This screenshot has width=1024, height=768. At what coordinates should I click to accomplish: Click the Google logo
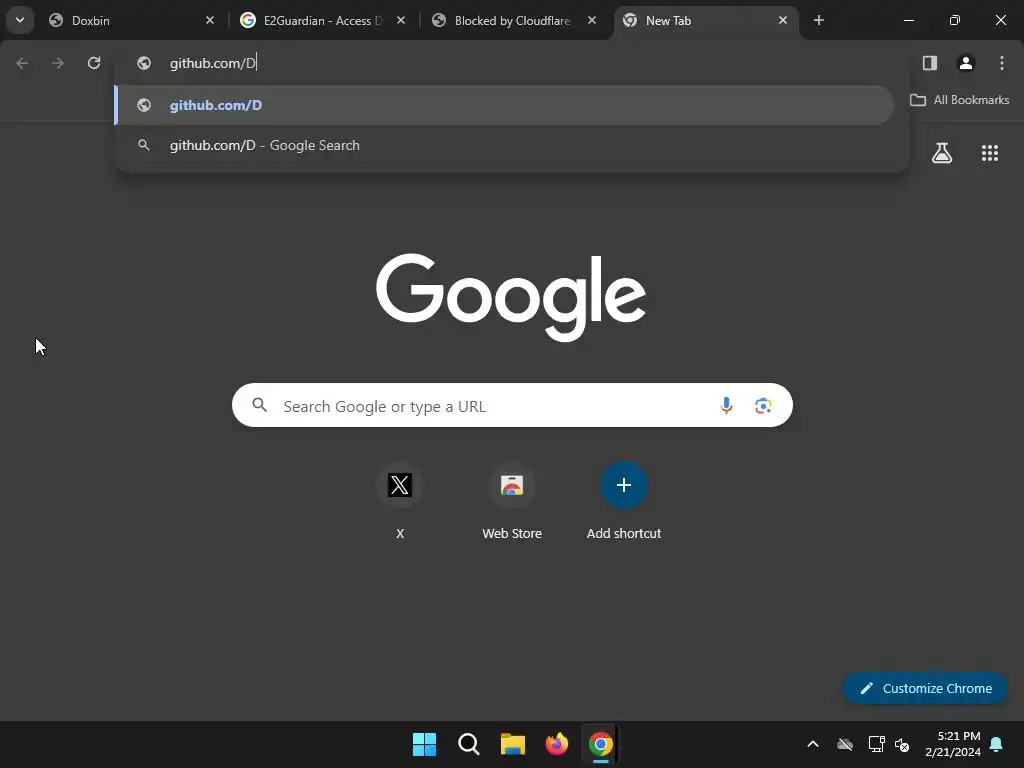tap(511, 297)
